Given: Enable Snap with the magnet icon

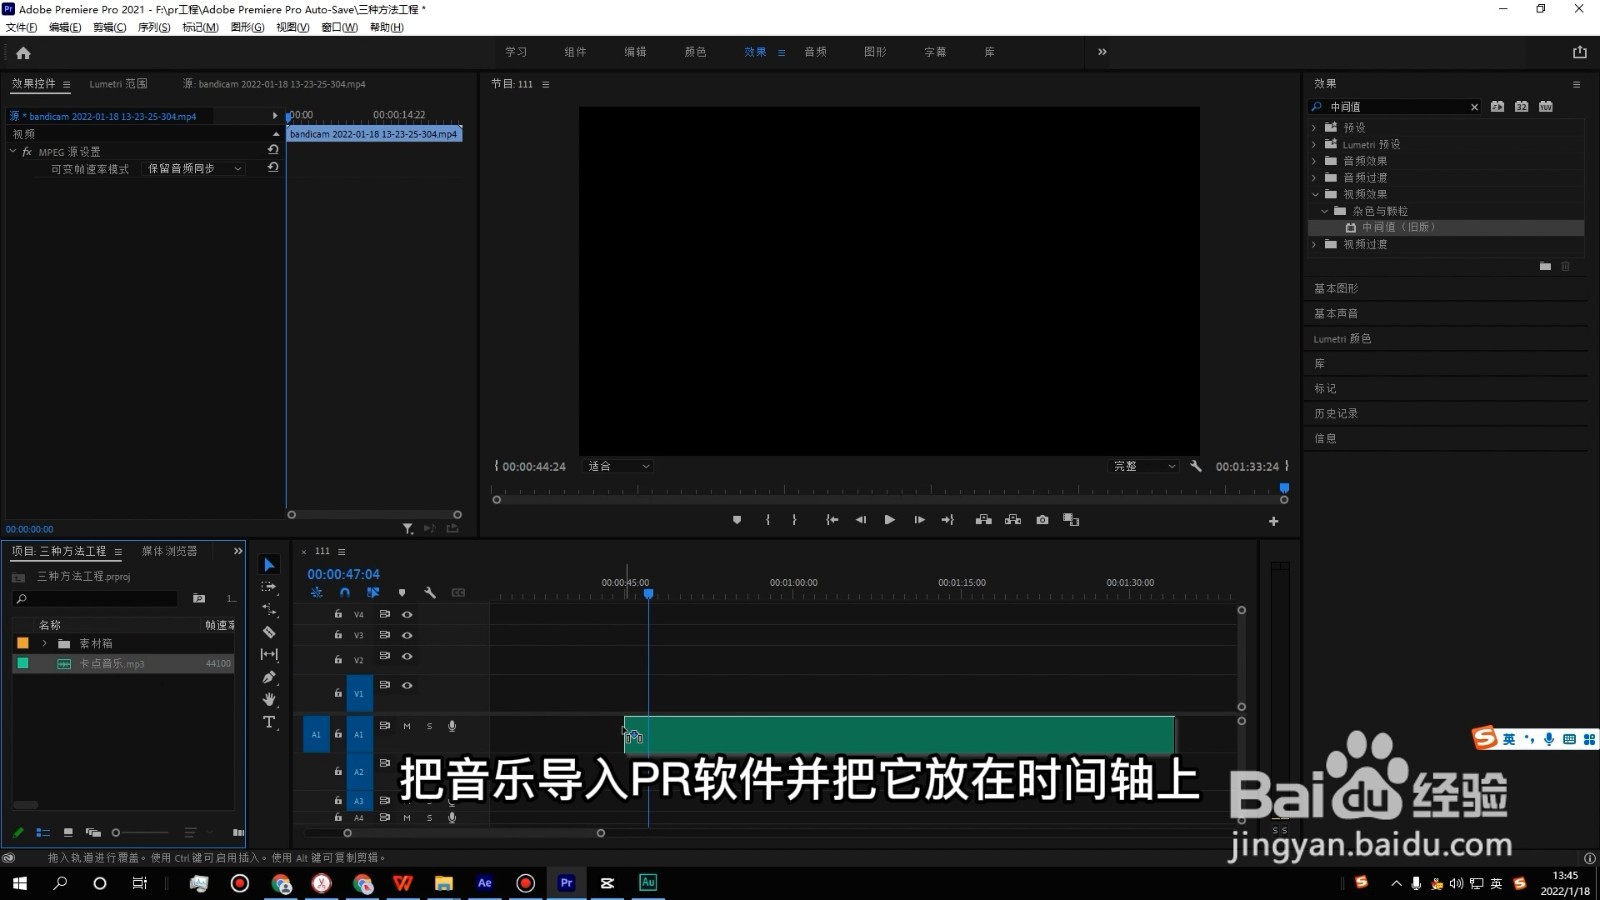Looking at the screenshot, I should pyautogui.click(x=344, y=592).
